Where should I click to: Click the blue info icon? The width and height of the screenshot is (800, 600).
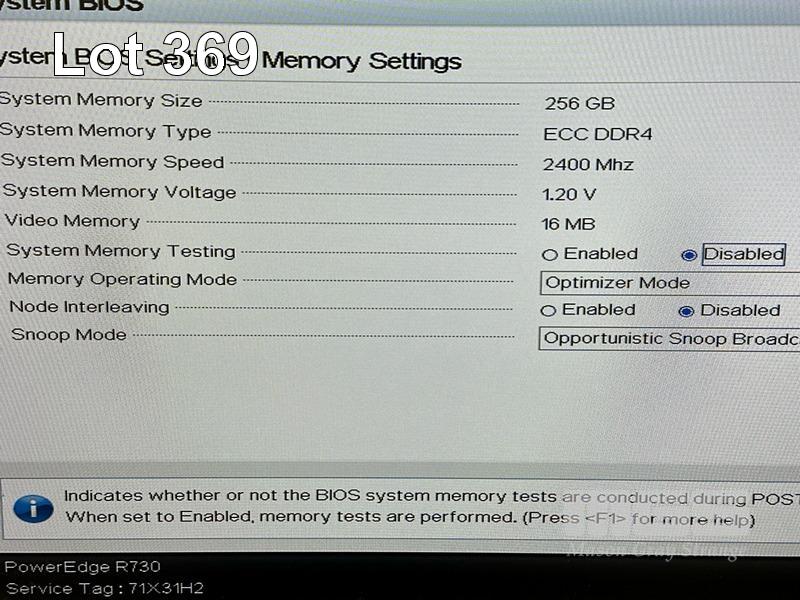pyautogui.click(x=33, y=509)
